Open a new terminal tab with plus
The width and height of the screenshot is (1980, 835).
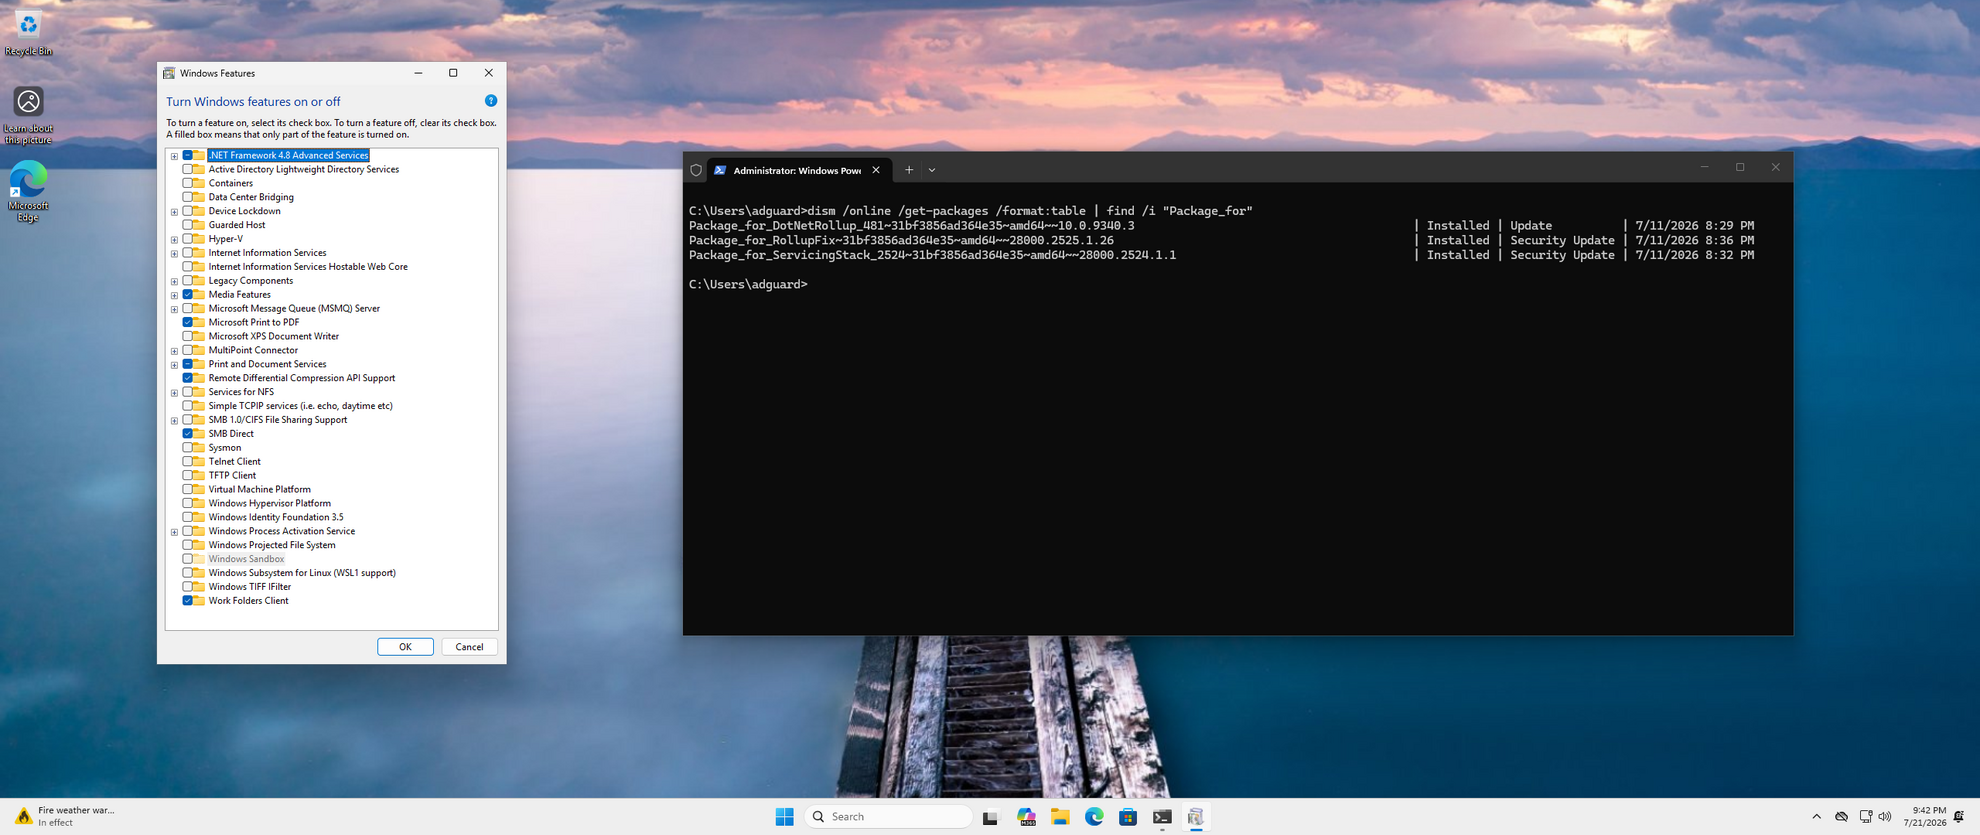coord(909,170)
